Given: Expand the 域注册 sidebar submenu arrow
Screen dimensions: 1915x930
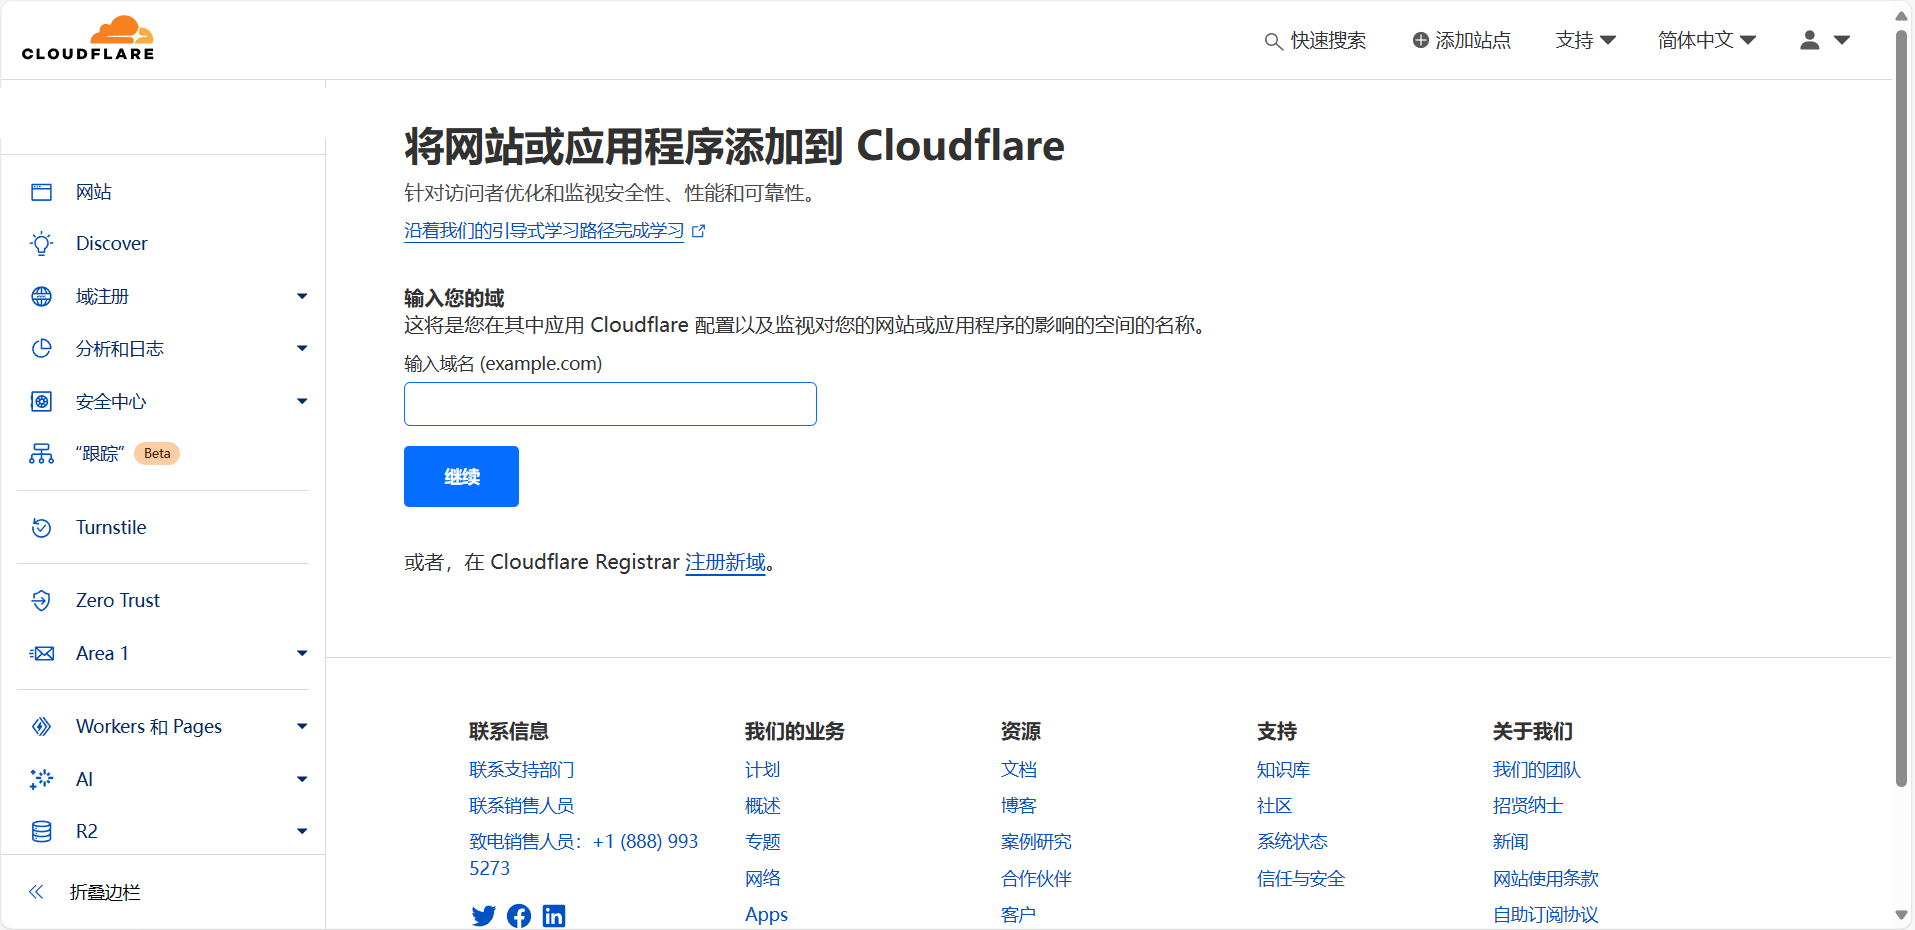Looking at the screenshot, I should coord(302,297).
